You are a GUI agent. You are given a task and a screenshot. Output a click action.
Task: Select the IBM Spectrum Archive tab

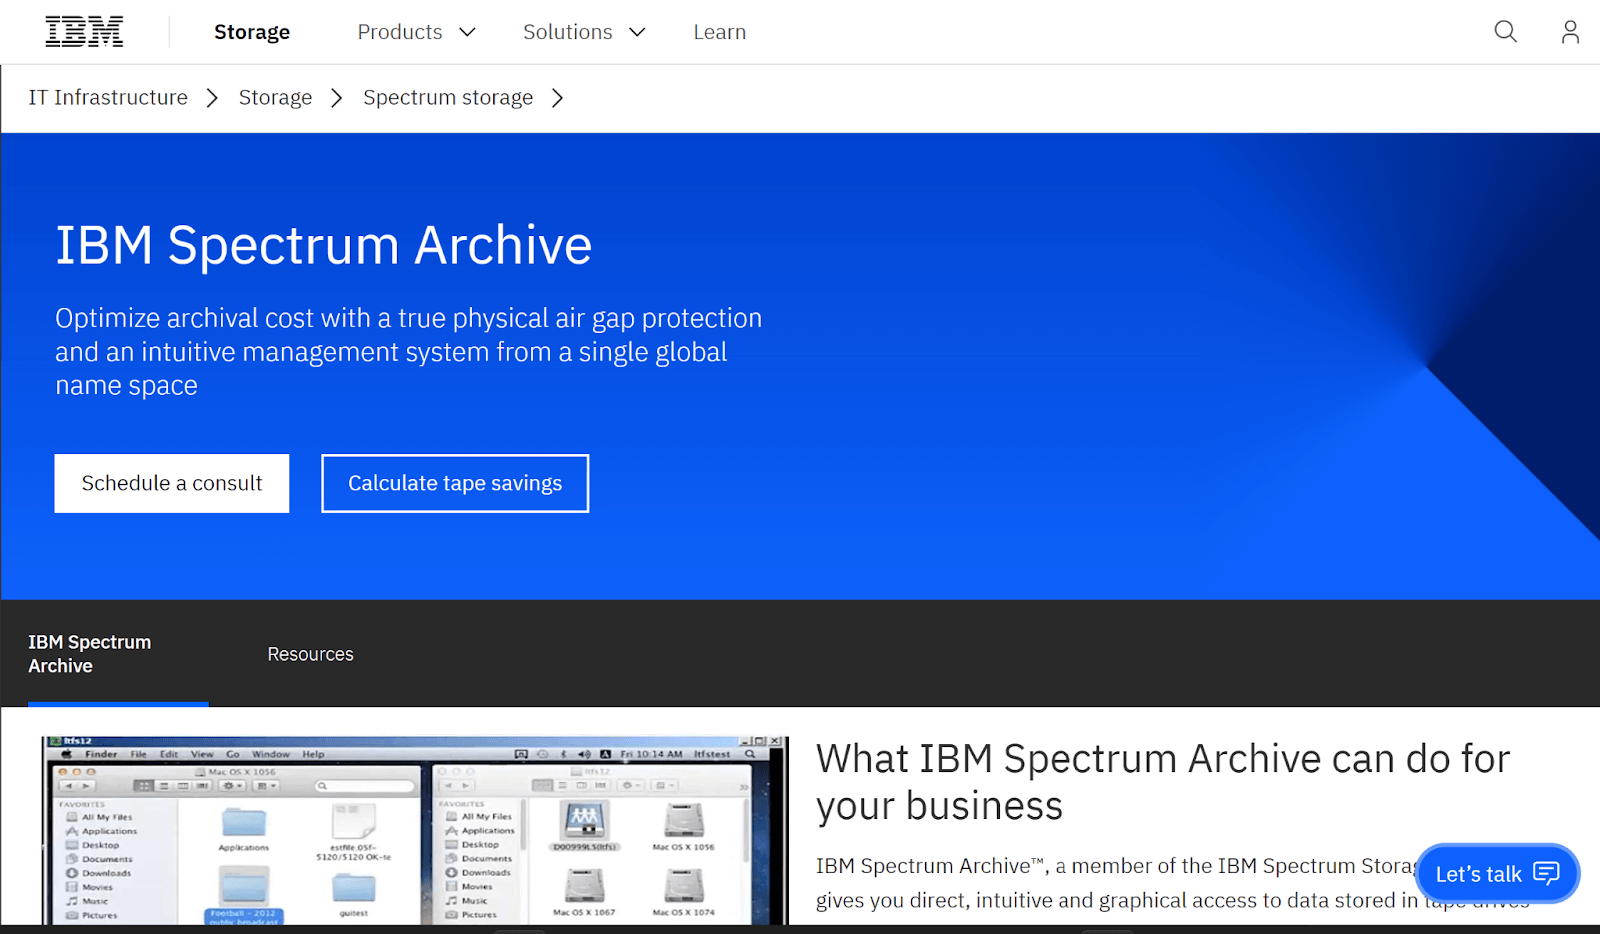pyautogui.click(x=90, y=653)
